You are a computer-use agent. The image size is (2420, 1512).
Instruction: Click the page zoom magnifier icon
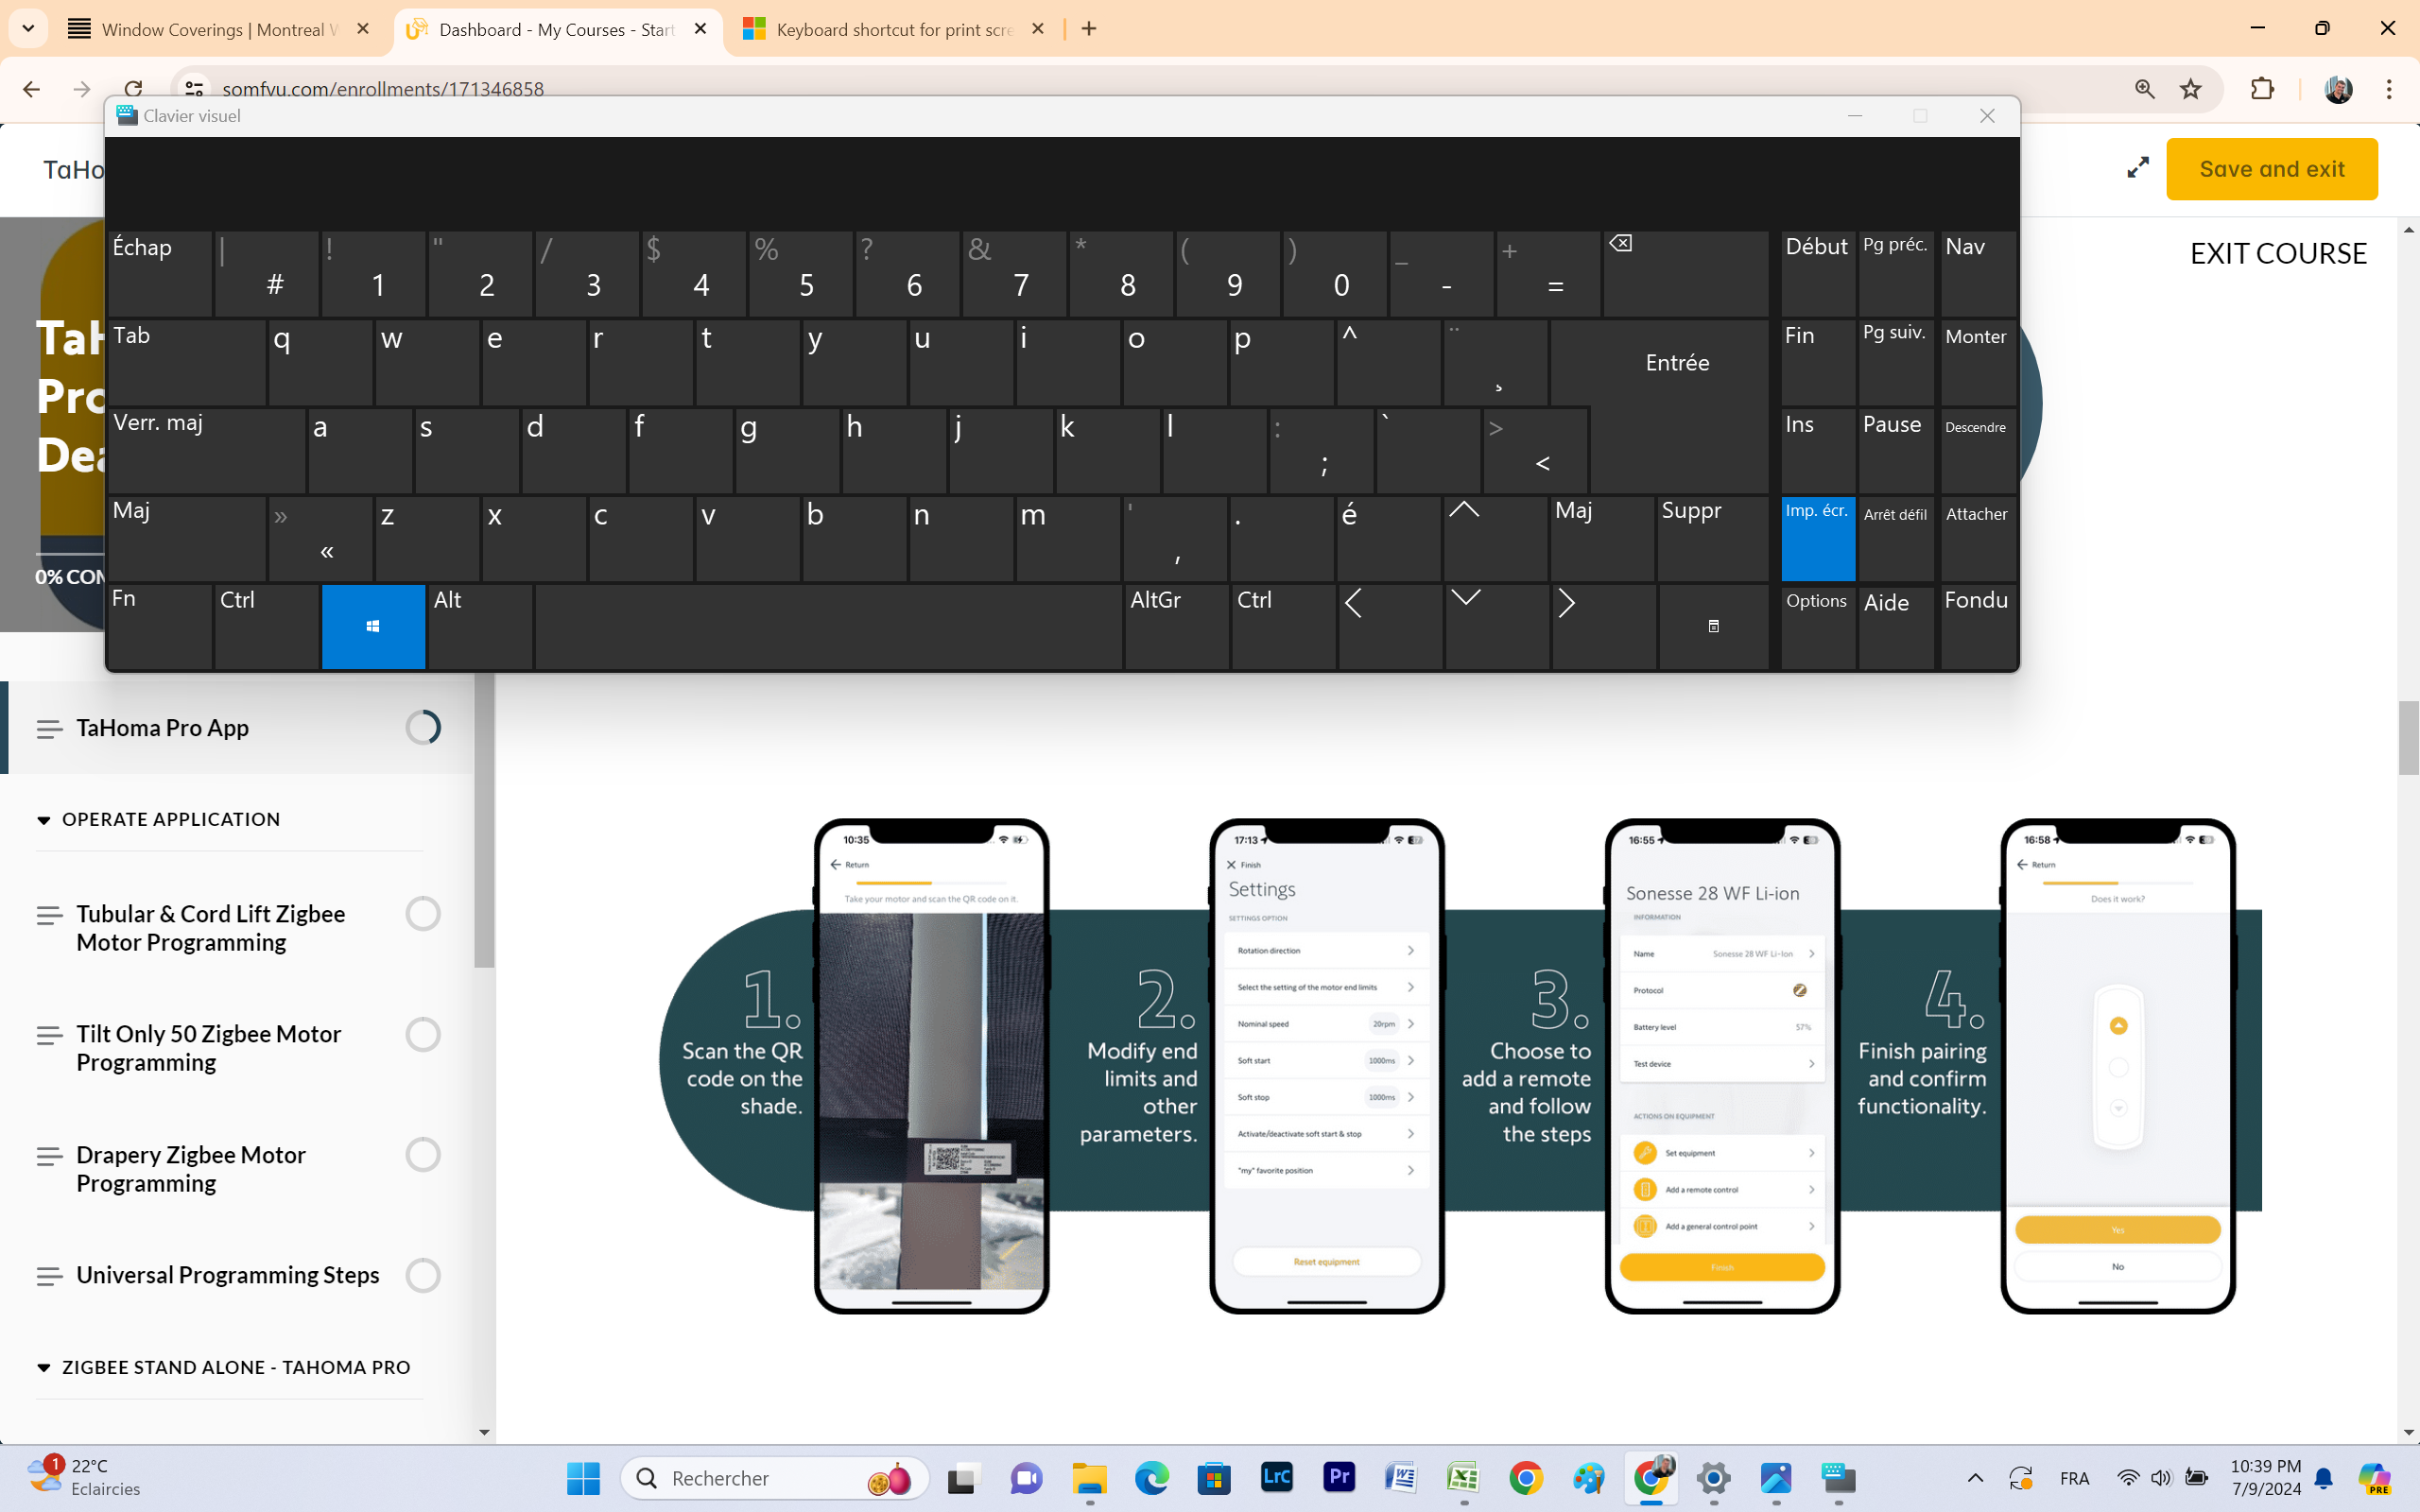(x=2144, y=89)
